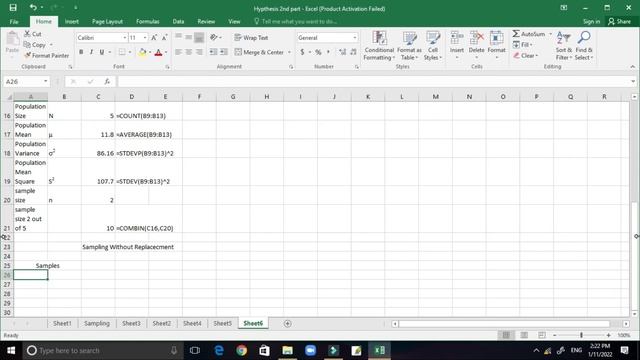Image resolution: width=640 pixels, height=360 pixels.
Task: Switch to Page Layout view in status bar
Action: point(524,335)
